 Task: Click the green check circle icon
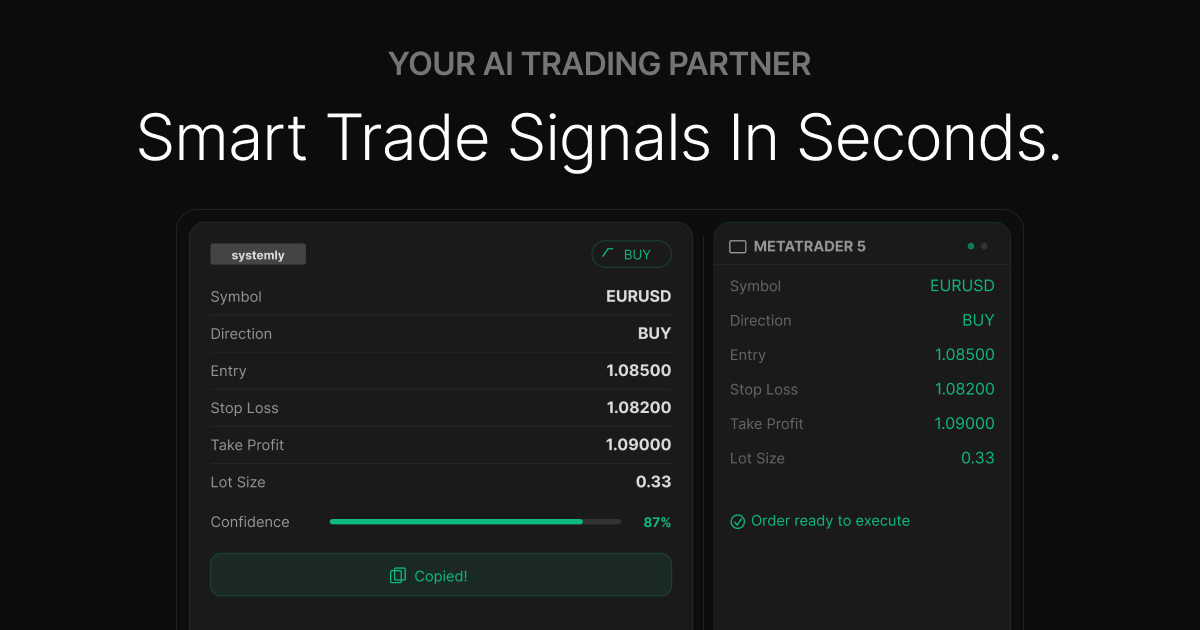(738, 521)
